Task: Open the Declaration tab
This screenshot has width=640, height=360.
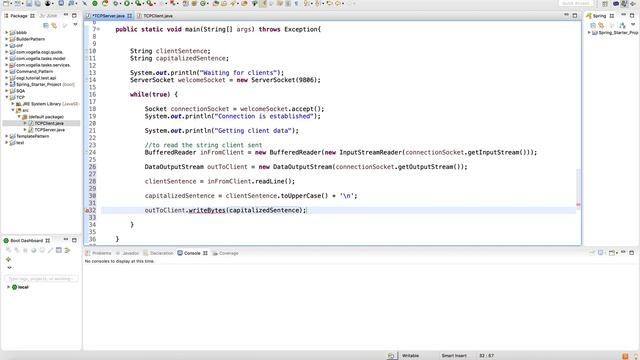Action: [x=159, y=253]
